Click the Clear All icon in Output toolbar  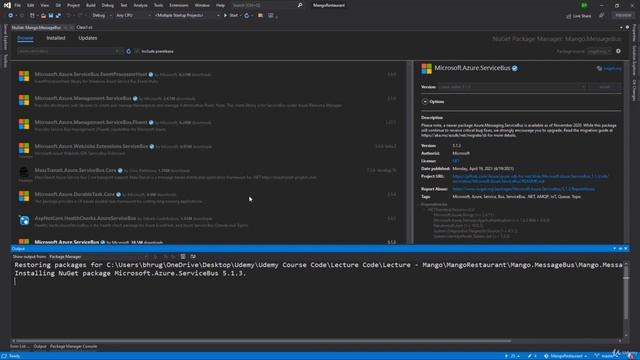click(183, 257)
